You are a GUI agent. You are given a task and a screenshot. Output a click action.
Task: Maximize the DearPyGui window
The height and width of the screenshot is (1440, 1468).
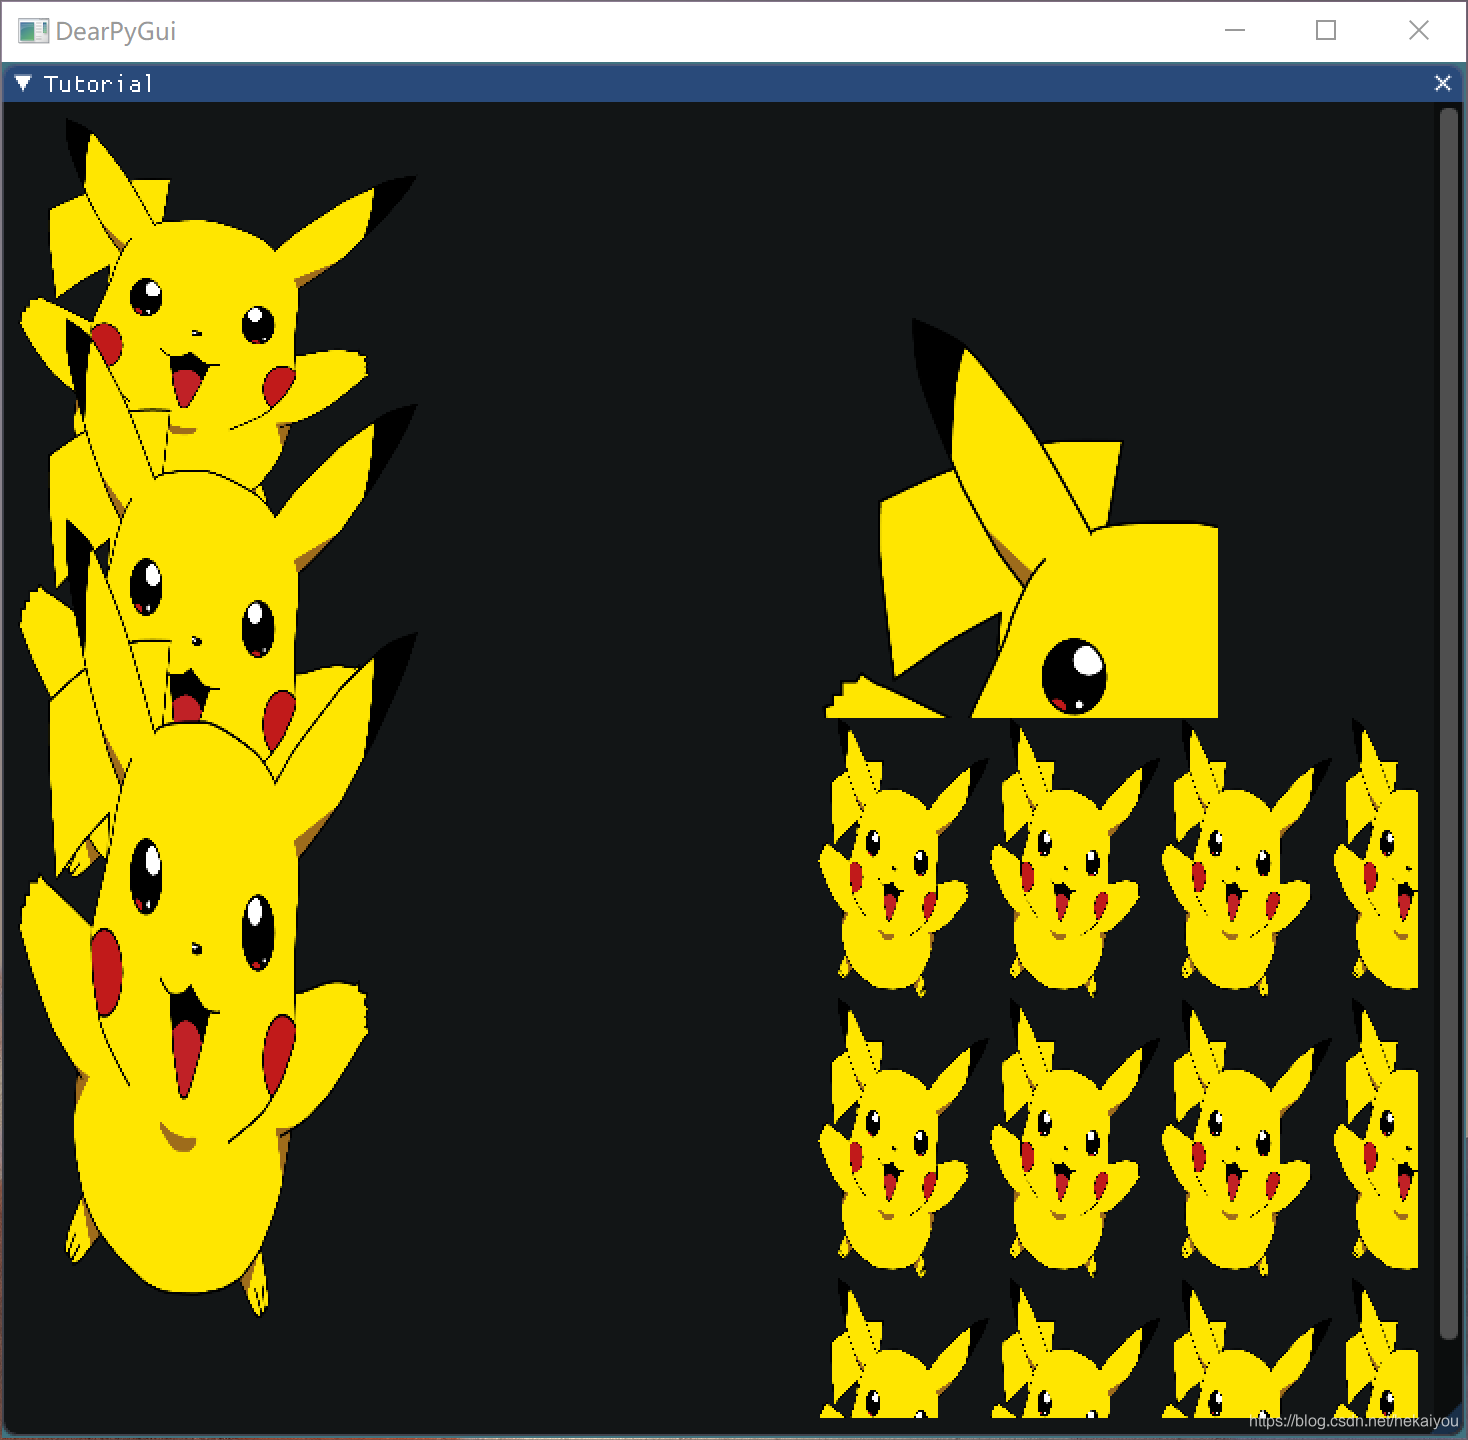pos(1326,30)
